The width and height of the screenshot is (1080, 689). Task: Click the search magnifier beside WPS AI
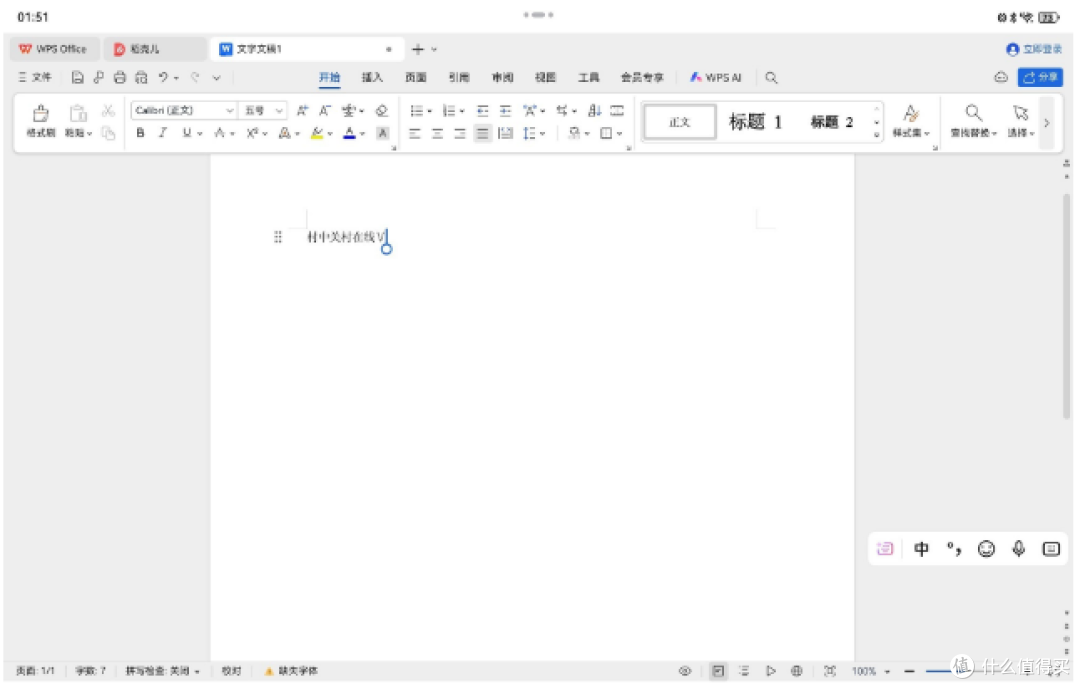point(771,77)
